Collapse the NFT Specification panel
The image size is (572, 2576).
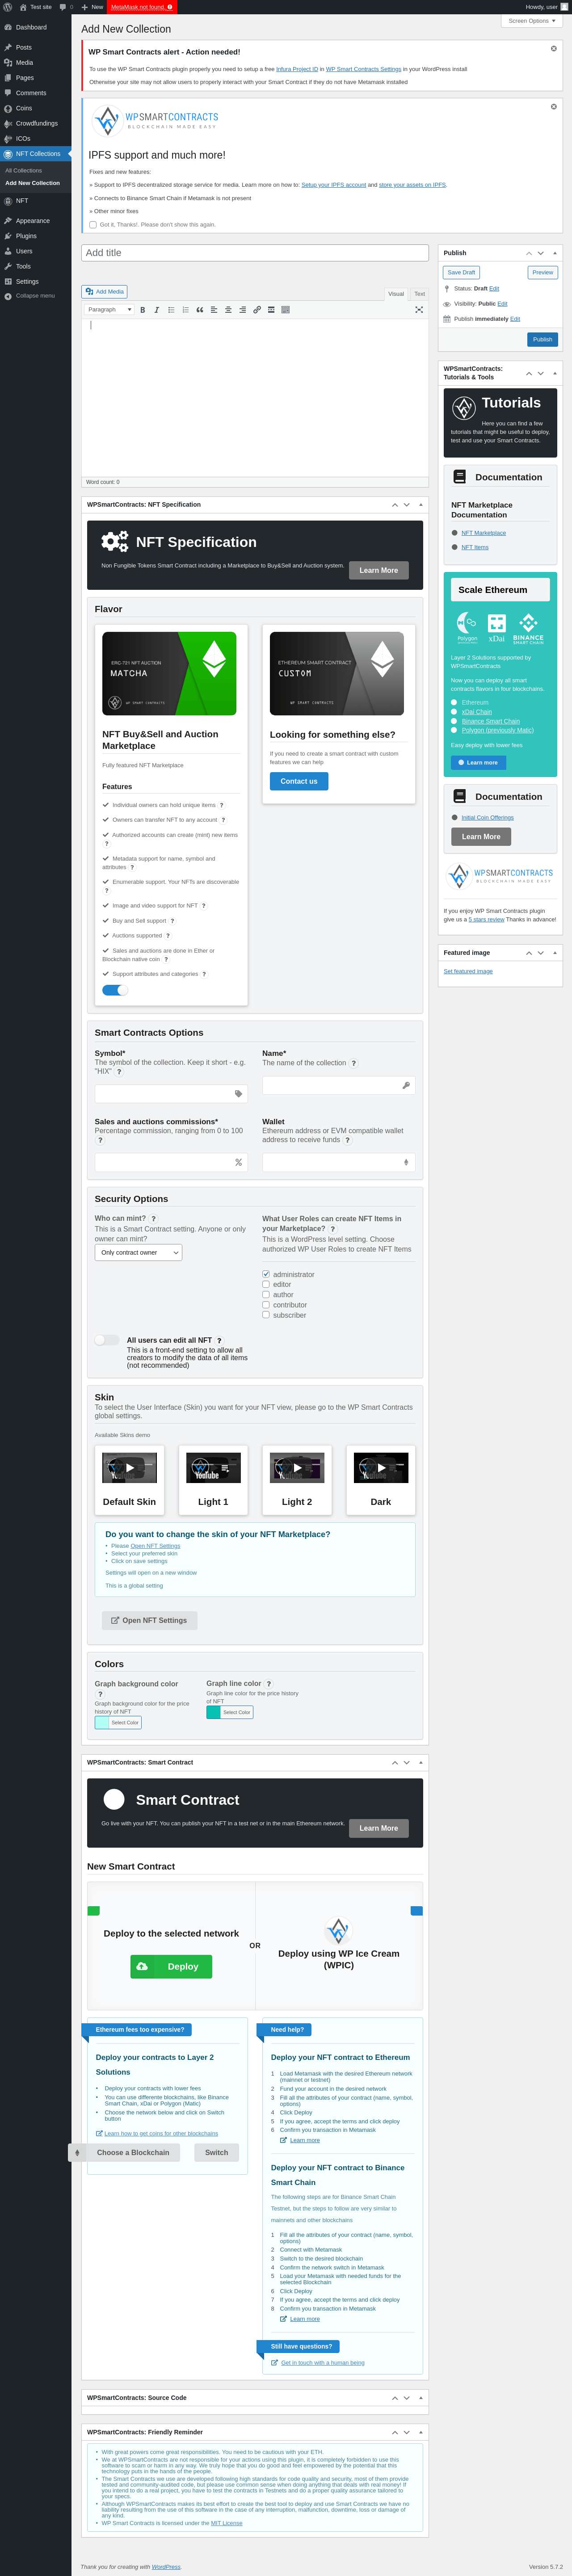(x=421, y=505)
